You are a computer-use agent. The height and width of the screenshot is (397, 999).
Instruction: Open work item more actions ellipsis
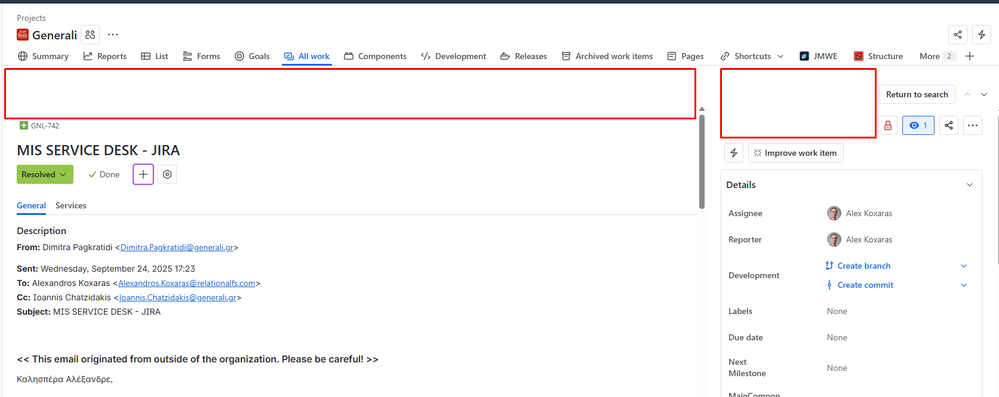click(x=972, y=126)
